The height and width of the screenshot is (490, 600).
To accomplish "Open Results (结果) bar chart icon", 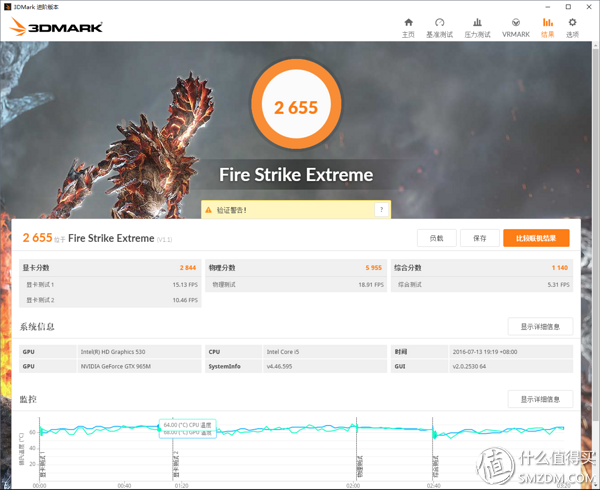I will coord(548,22).
